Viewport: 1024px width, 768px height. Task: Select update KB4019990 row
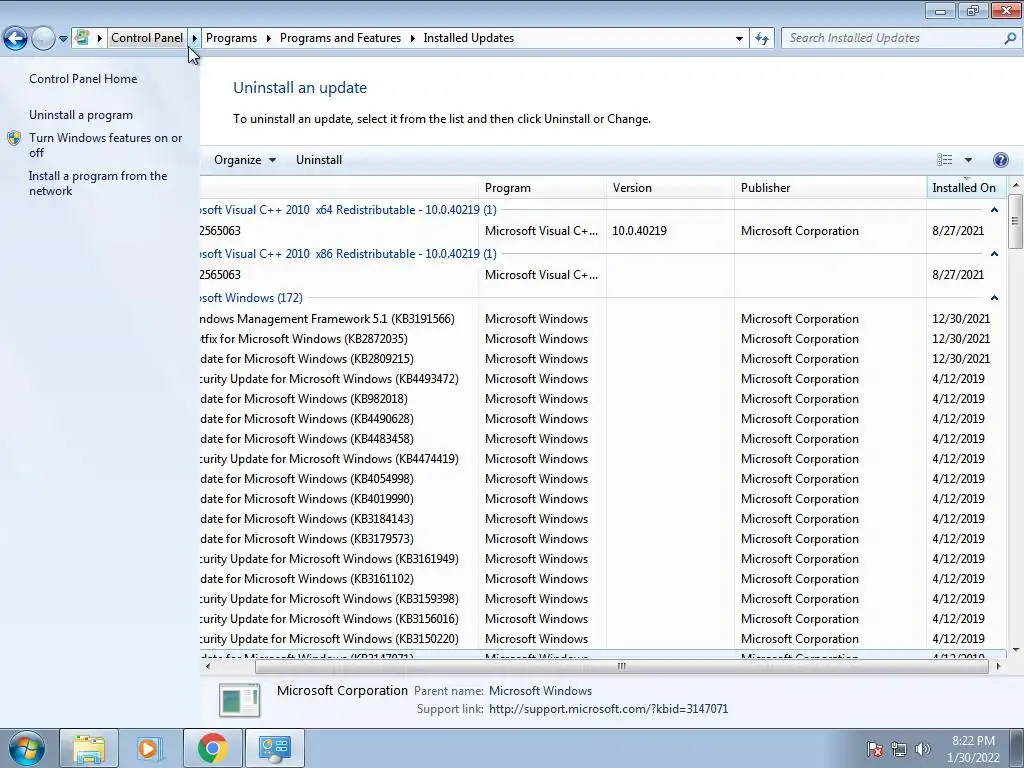[x=603, y=499]
